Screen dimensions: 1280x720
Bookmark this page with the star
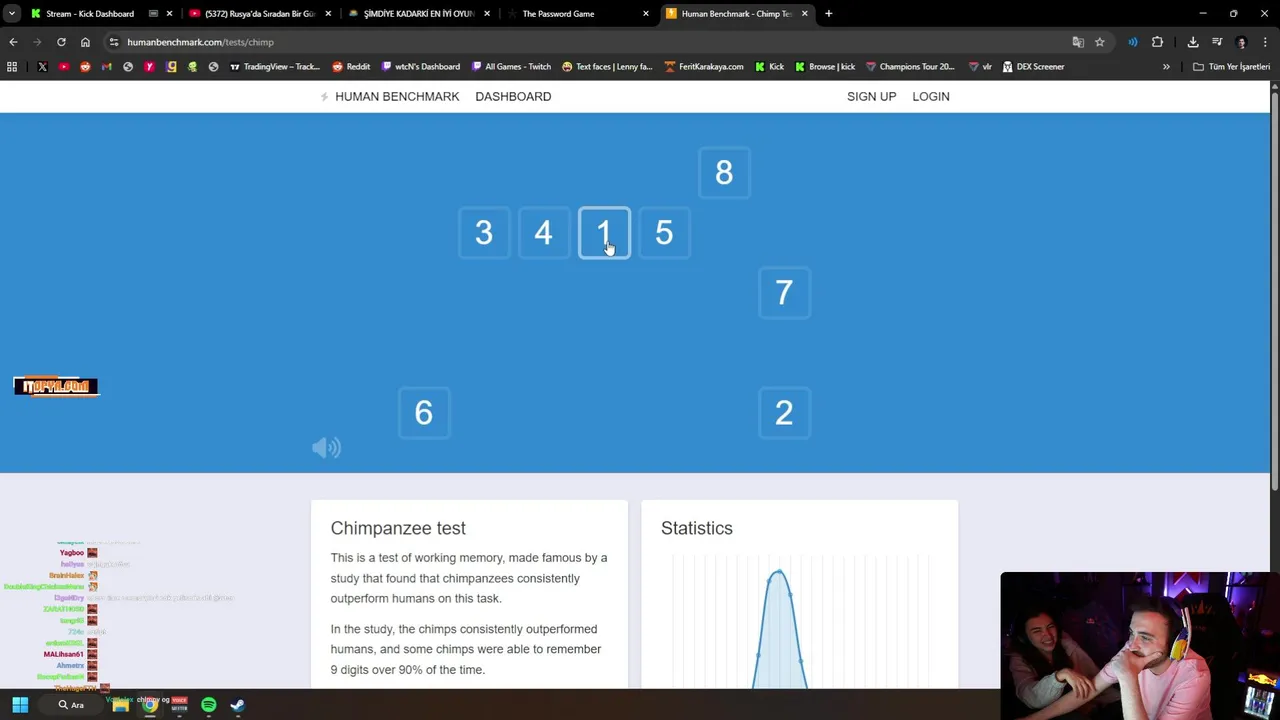(x=1099, y=42)
